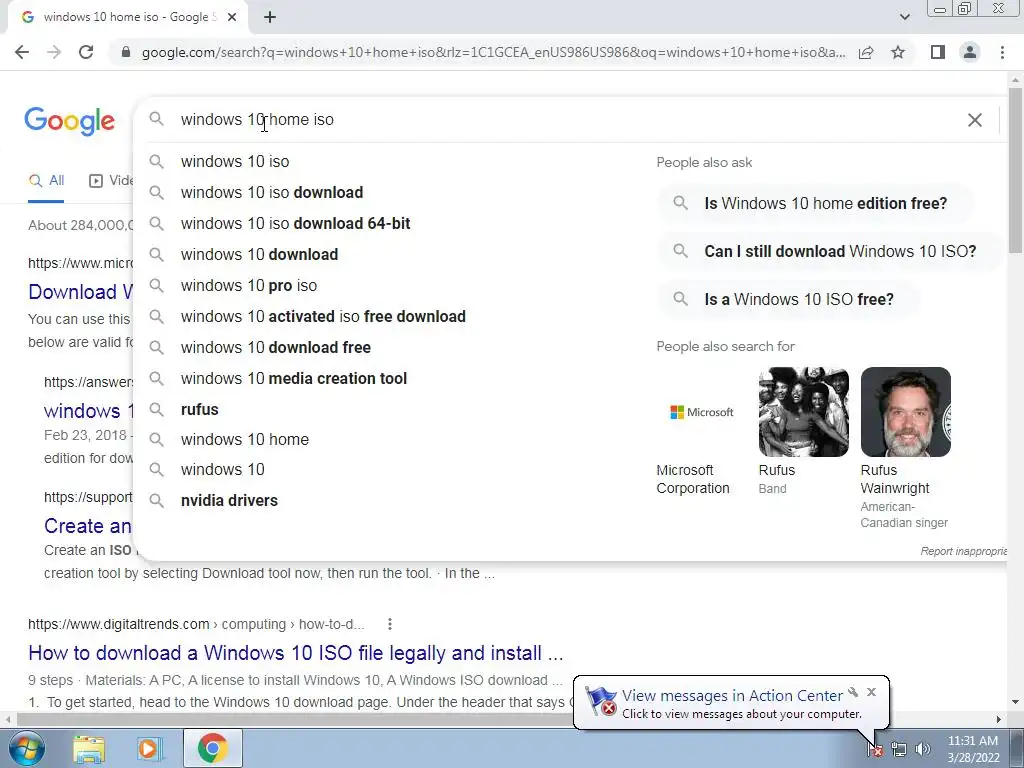The image size is (1024, 768).
Task: Open the tab search dropdown arrow
Action: tap(904, 17)
